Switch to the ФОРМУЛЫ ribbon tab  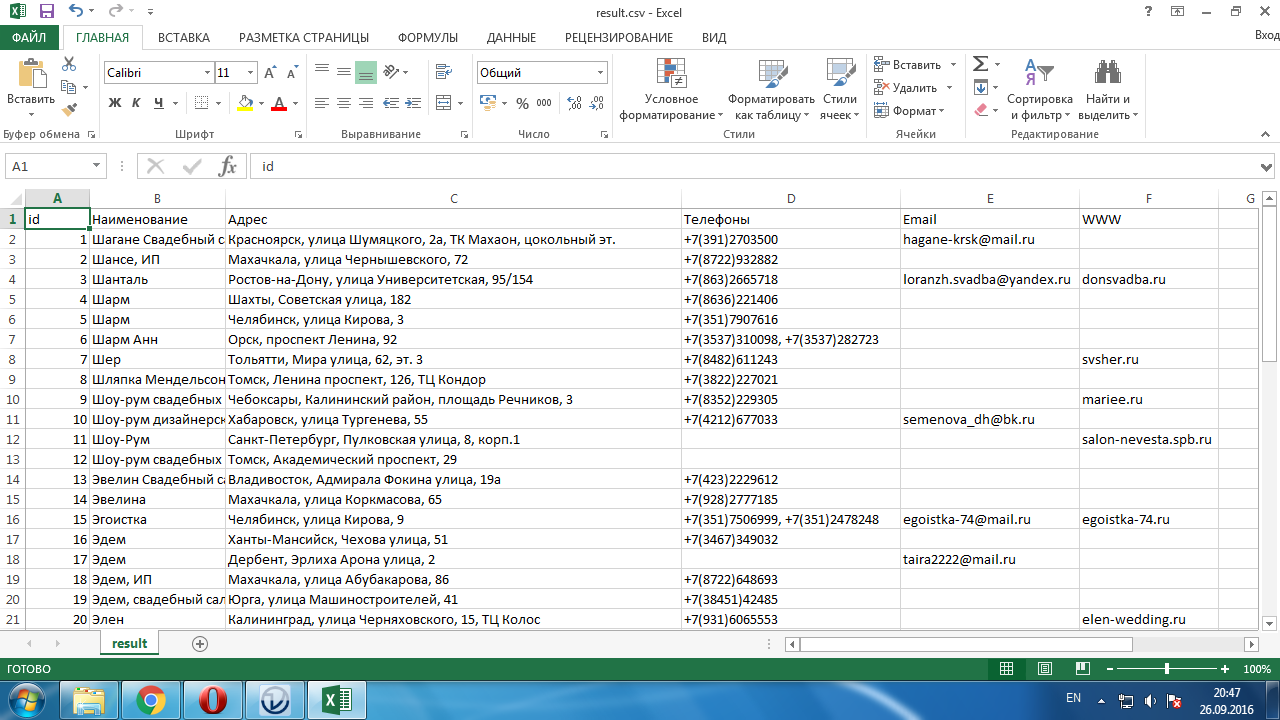[427, 37]
